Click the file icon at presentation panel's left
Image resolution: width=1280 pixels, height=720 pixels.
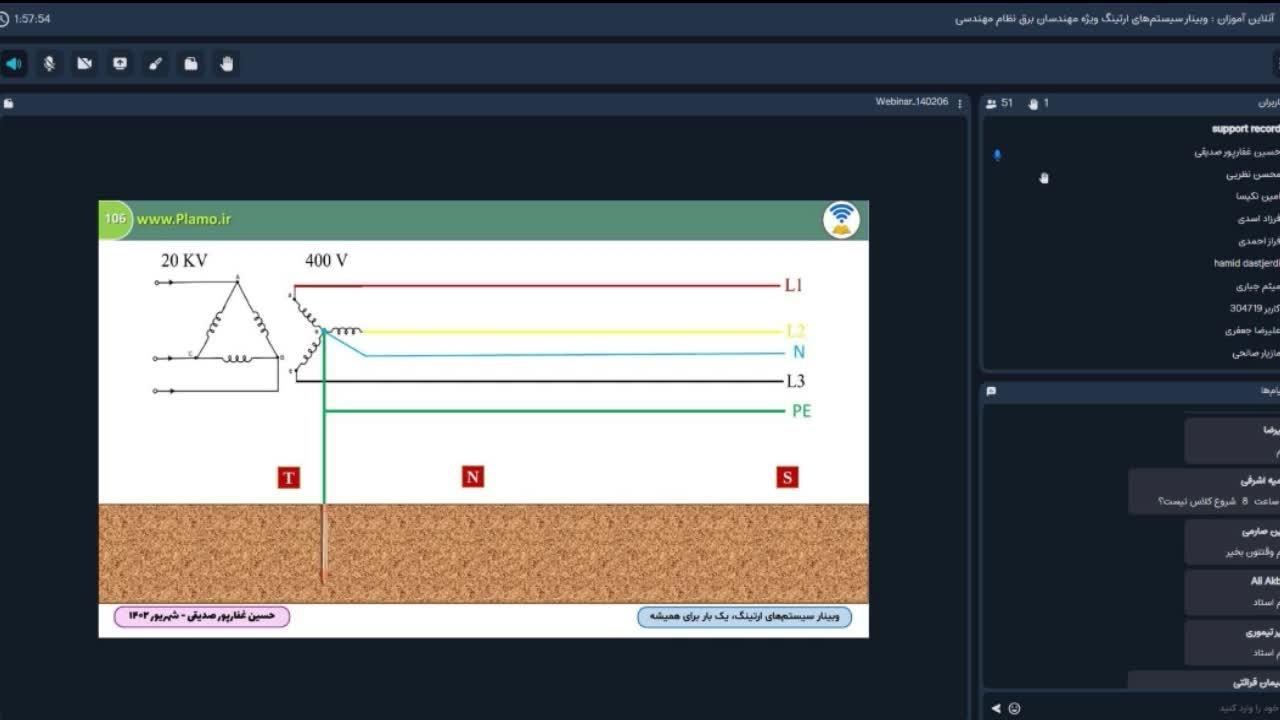[x=9, y=103]
